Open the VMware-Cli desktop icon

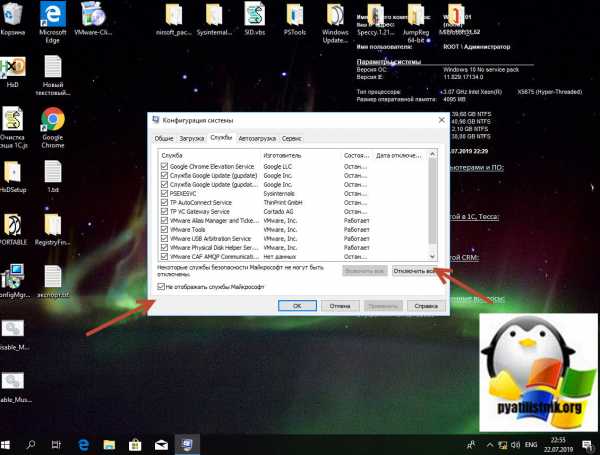coord(93,19)
